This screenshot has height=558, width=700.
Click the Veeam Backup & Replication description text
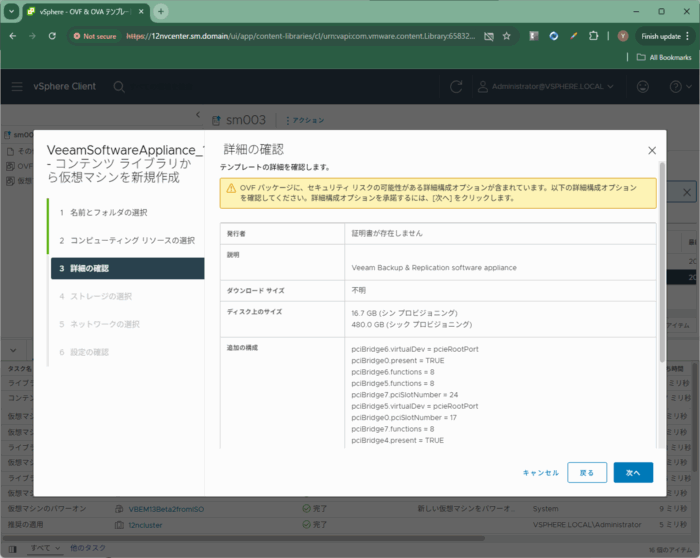pyautogui.click(x=434, y=268)
